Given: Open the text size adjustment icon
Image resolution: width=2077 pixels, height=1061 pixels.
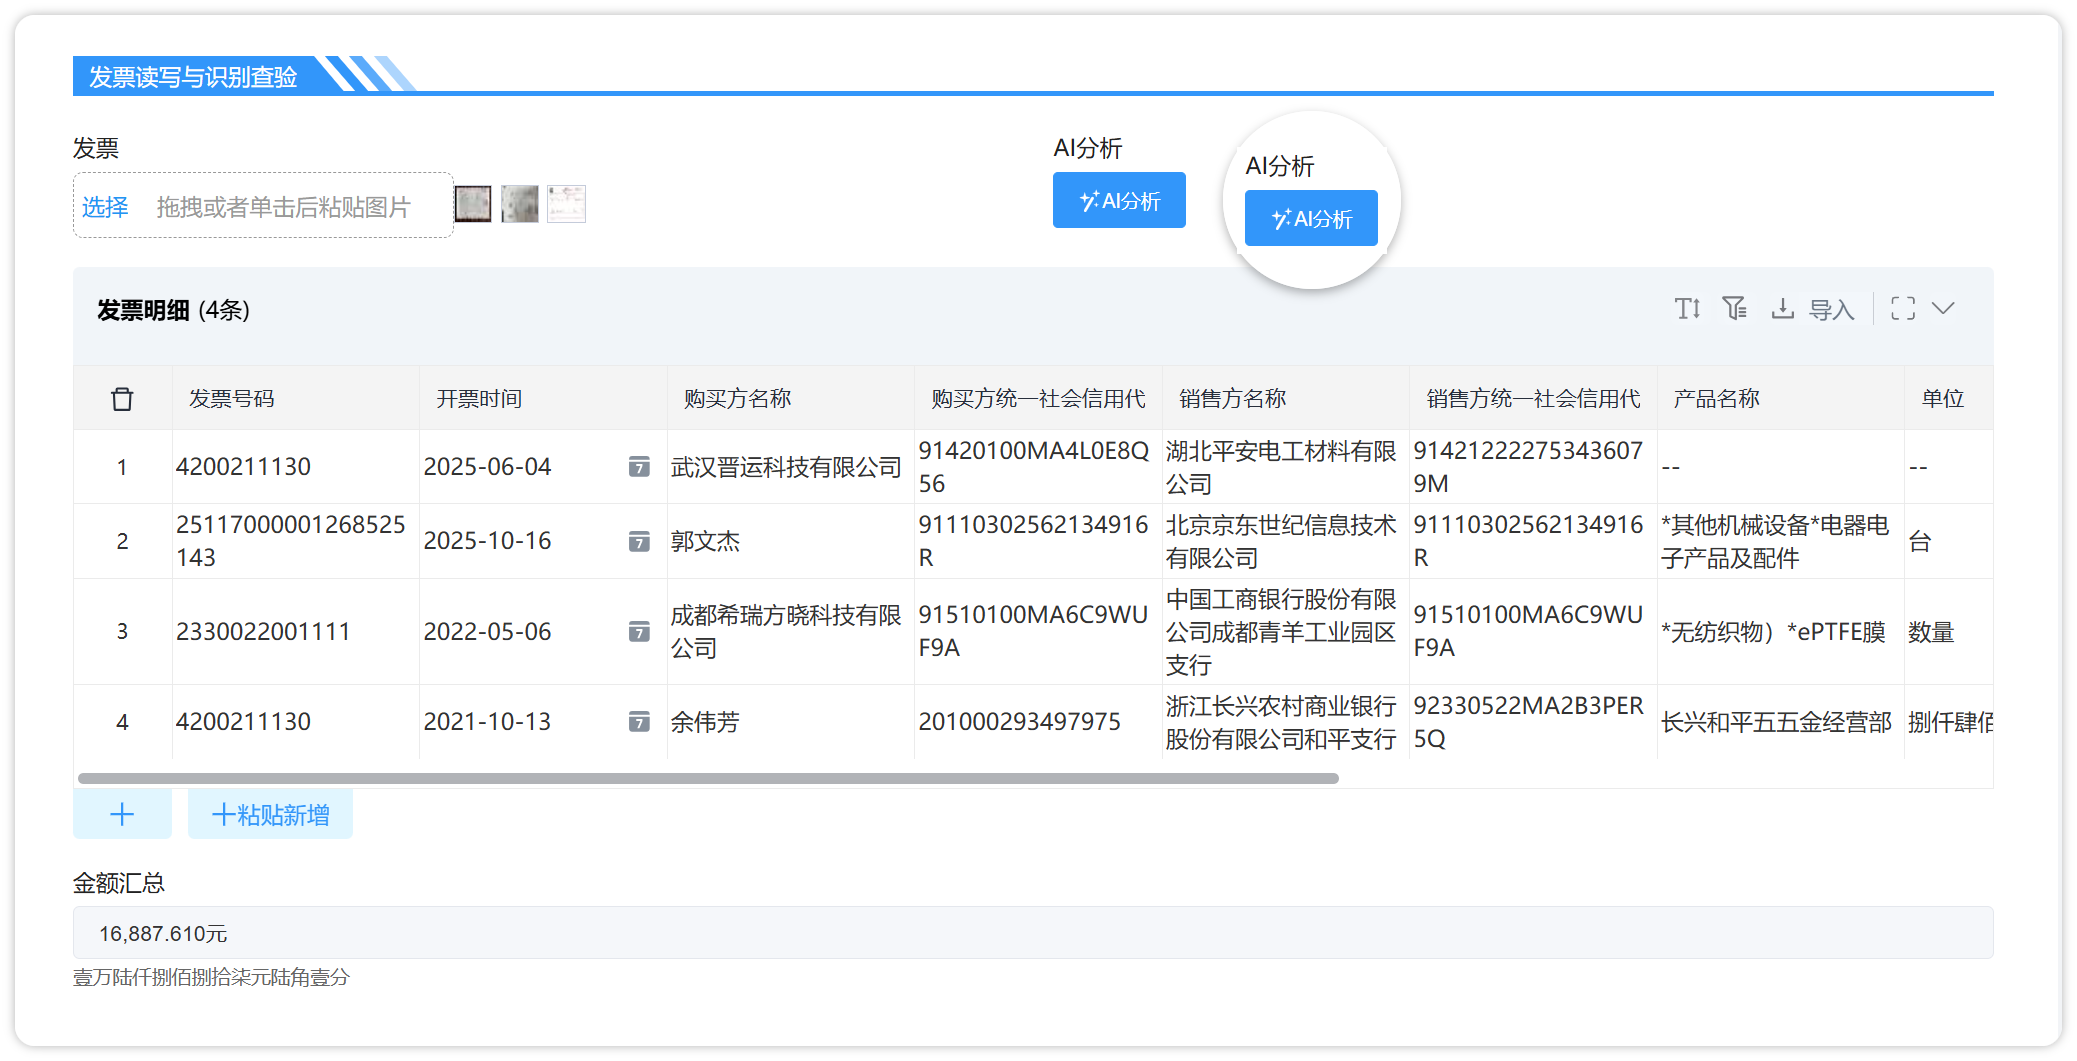Looking at the screenshot, I should pos(1687,309).
